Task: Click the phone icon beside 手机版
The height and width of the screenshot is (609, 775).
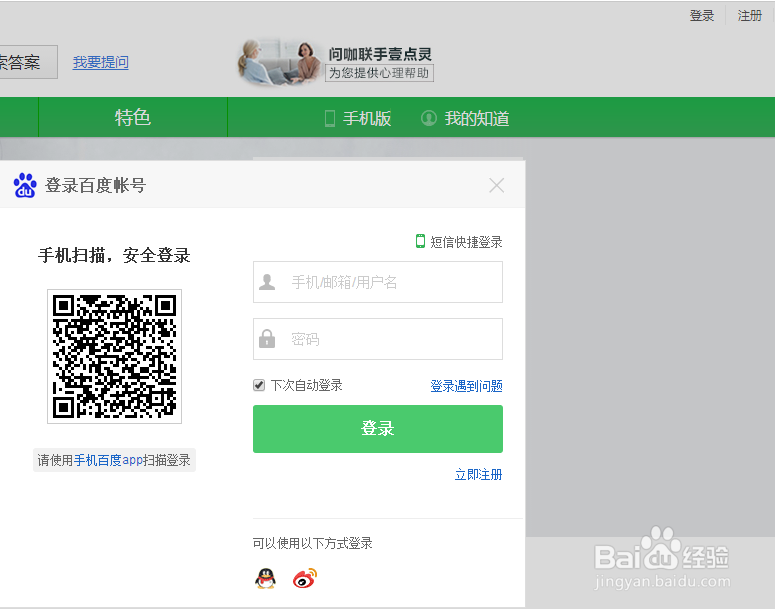Action: click(x=330, y=118)
